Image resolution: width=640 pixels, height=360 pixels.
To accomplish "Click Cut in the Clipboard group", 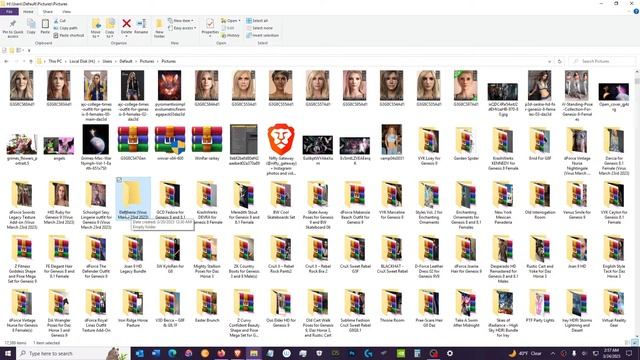I will [x=60, y=20].
